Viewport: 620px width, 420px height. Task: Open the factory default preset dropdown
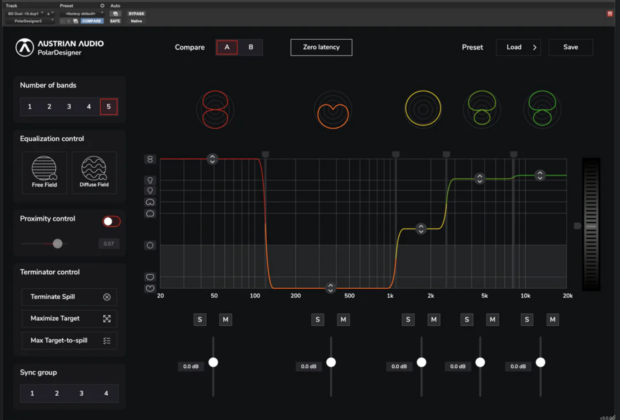[82, 13]
